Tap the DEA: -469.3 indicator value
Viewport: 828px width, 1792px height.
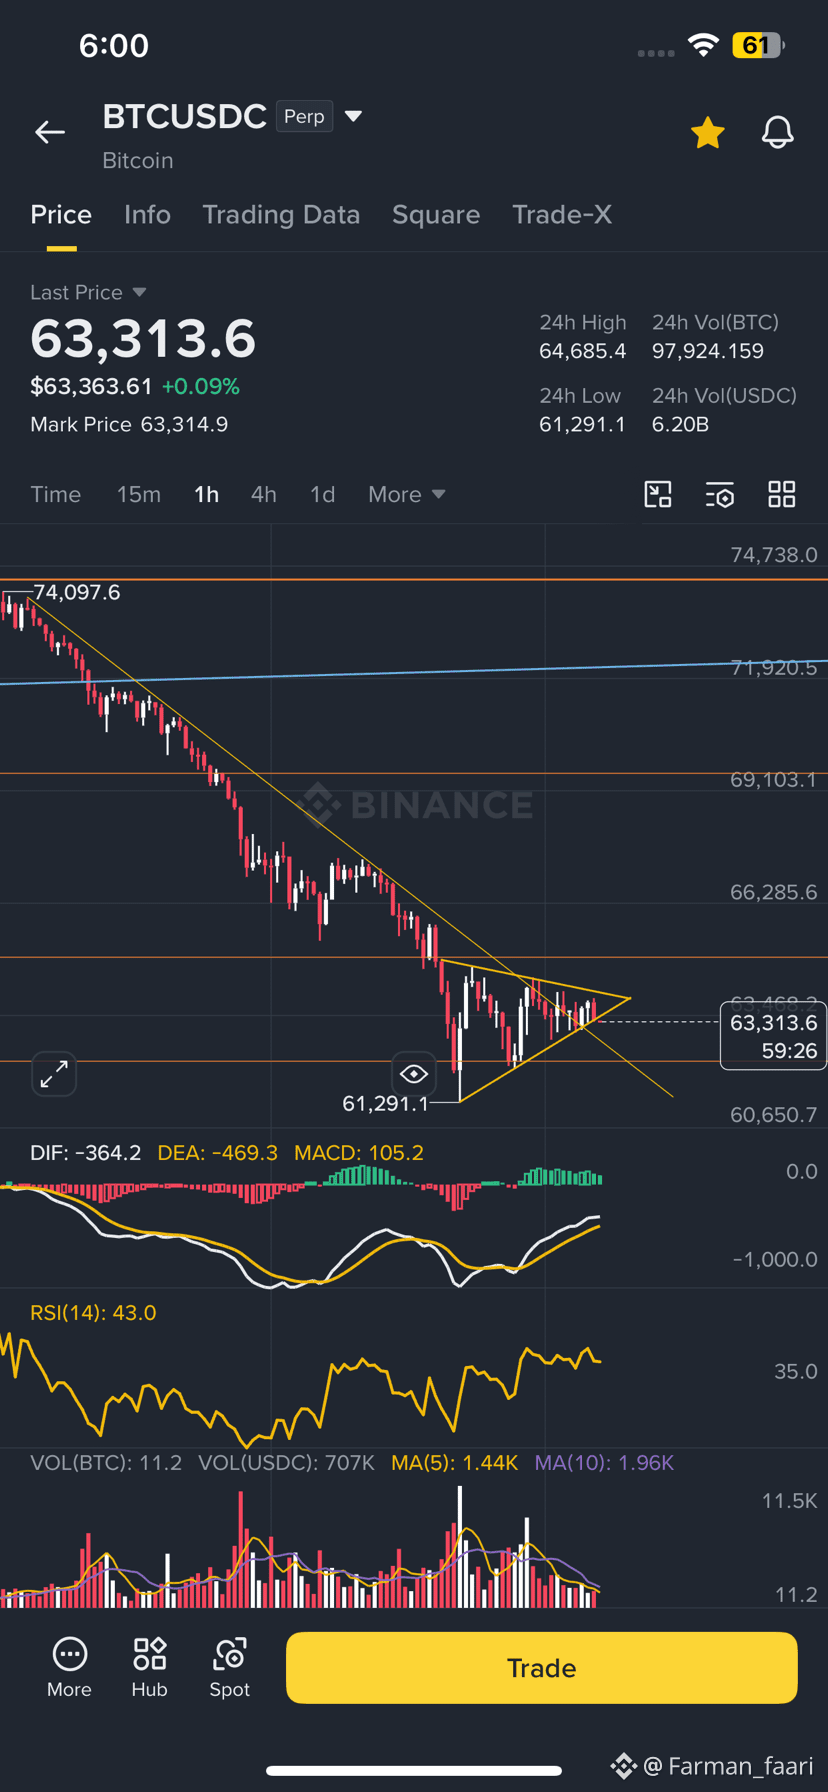pyautogui.click(x=217, y=1152)
